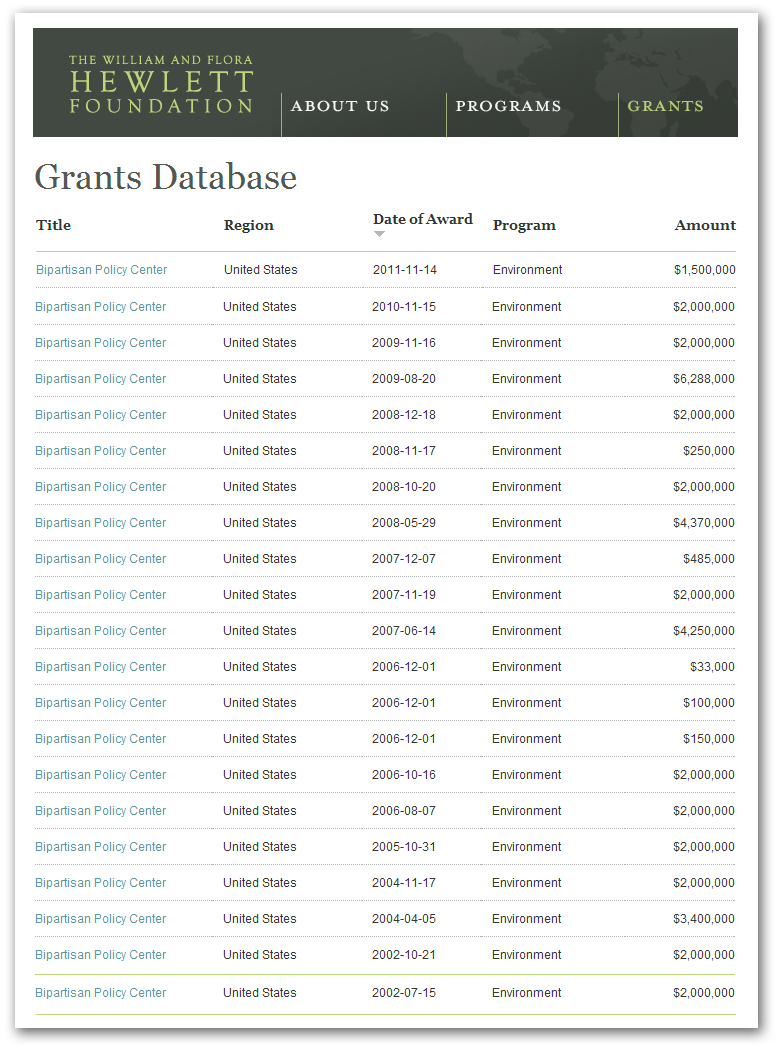This screenshot has width=777, height=1048.
Task: Open Bipartisan Policy Center grant dated 2008-11-17
Action: pos(100,451)
